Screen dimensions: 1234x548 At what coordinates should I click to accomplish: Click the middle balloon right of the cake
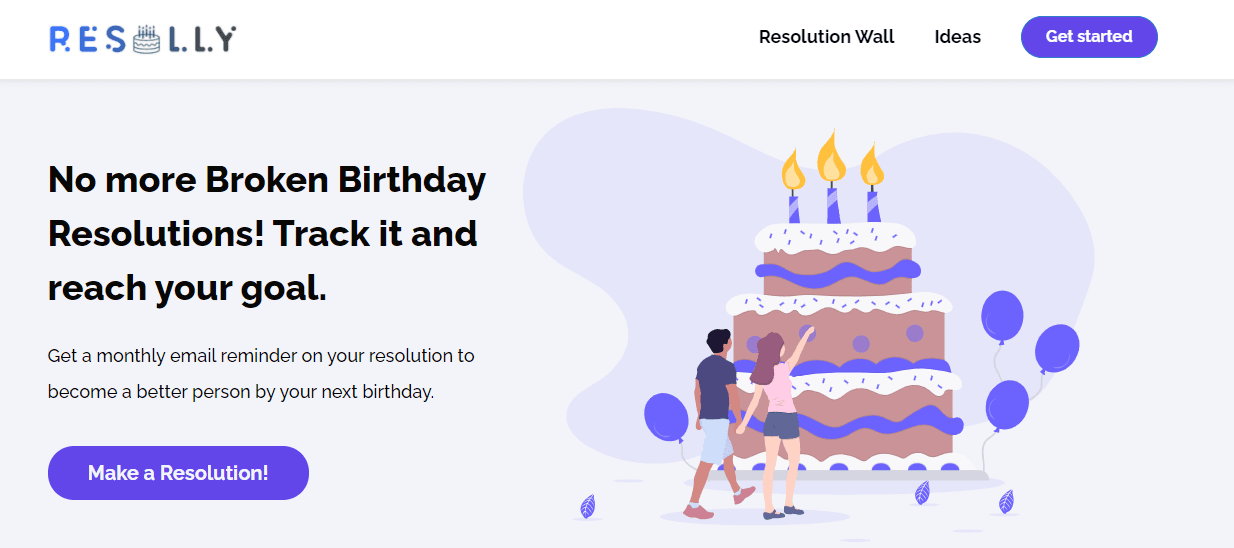[1056, 348]
